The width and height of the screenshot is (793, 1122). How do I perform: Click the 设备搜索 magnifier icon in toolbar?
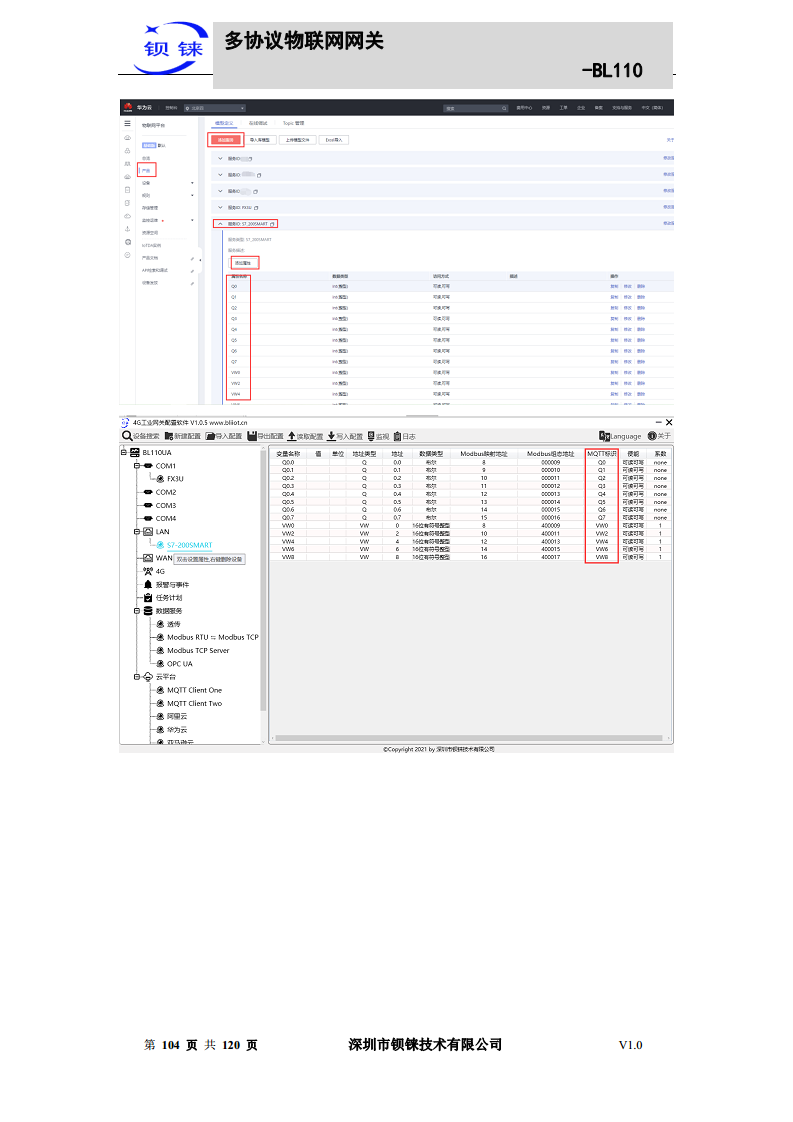click(x=127, y=436)
